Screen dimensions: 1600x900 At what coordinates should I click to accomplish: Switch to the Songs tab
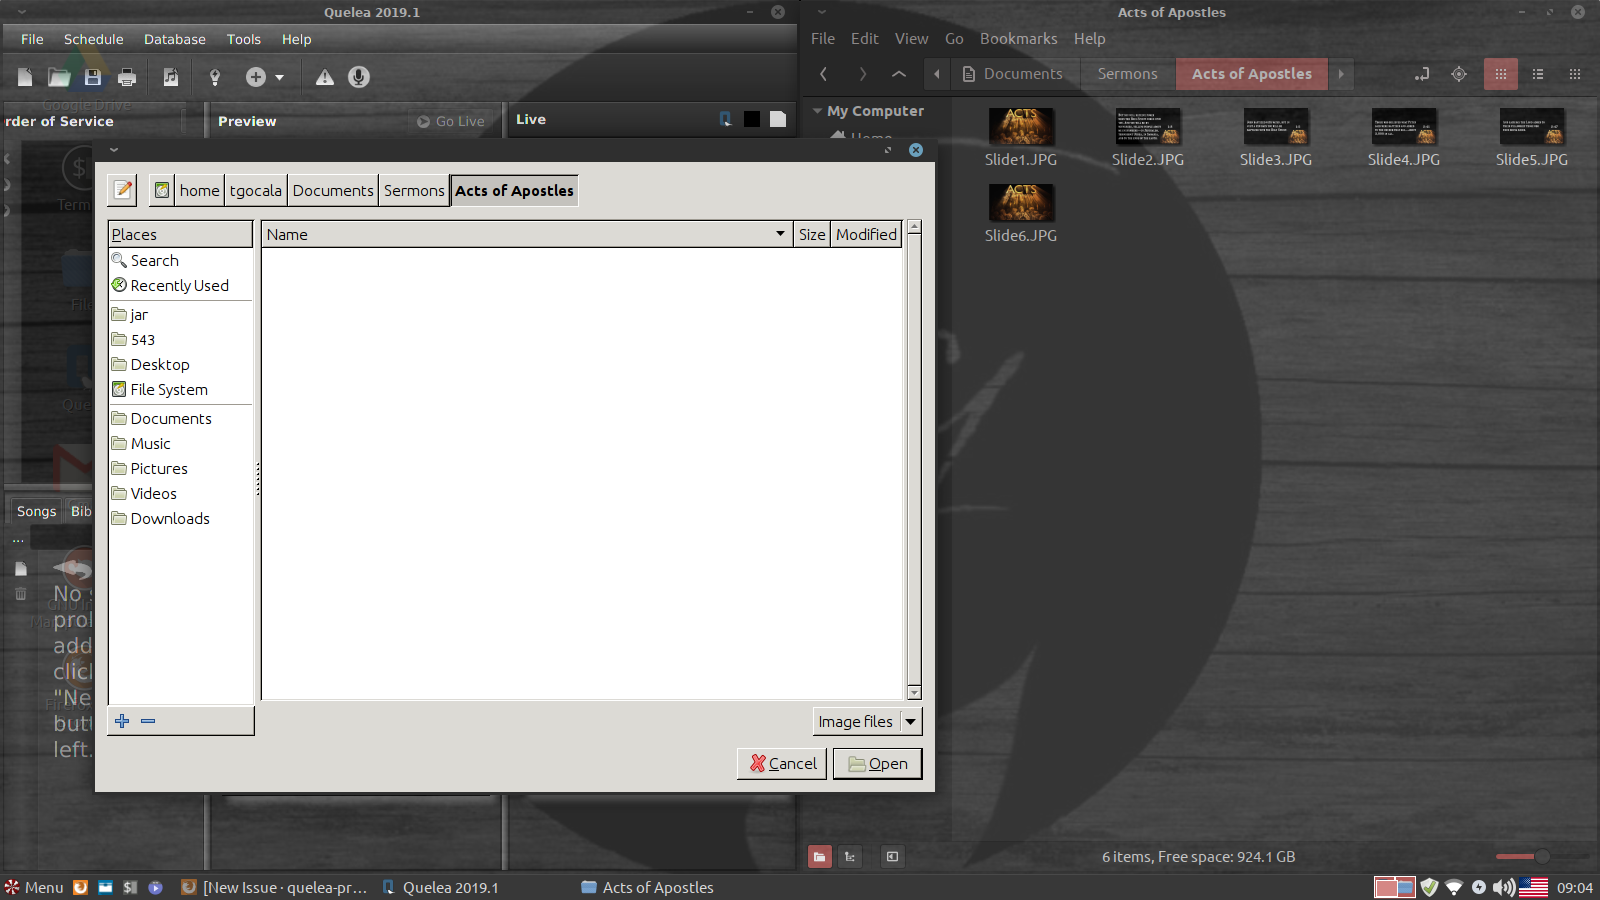(36, 511)
